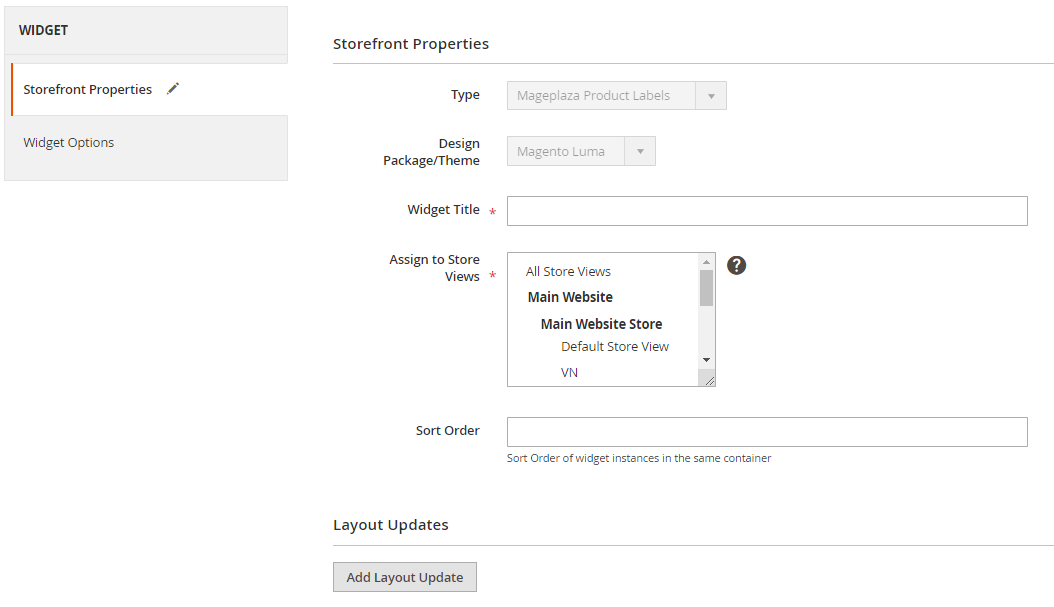Screen dimensions: 1054x607
Task: Switch to the Storefront Properties tab
Action: point(88,90)
